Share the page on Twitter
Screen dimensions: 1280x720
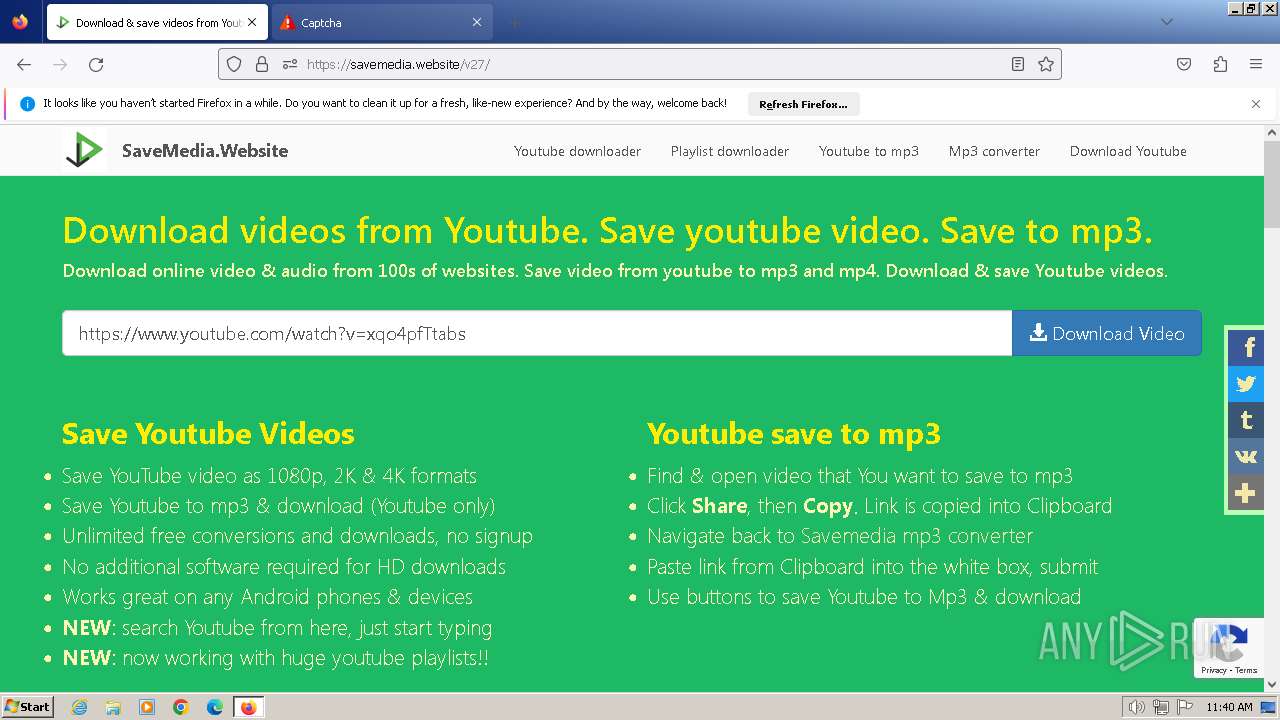pos(1246,384)
